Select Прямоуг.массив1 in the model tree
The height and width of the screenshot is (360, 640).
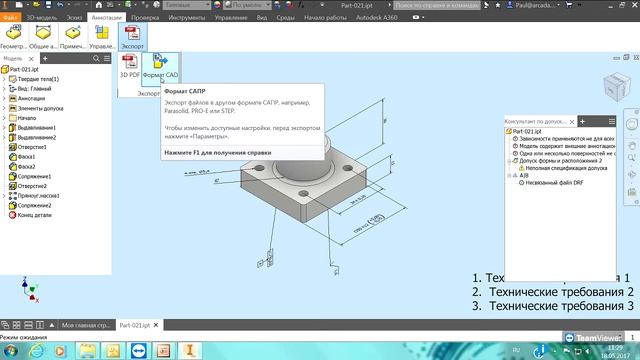pos(34,196)
